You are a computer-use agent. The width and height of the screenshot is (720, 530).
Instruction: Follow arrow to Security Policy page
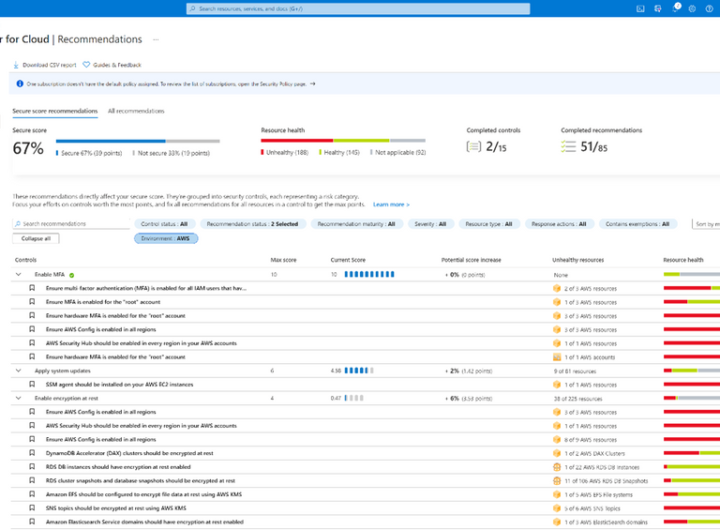tap(312, 84)
